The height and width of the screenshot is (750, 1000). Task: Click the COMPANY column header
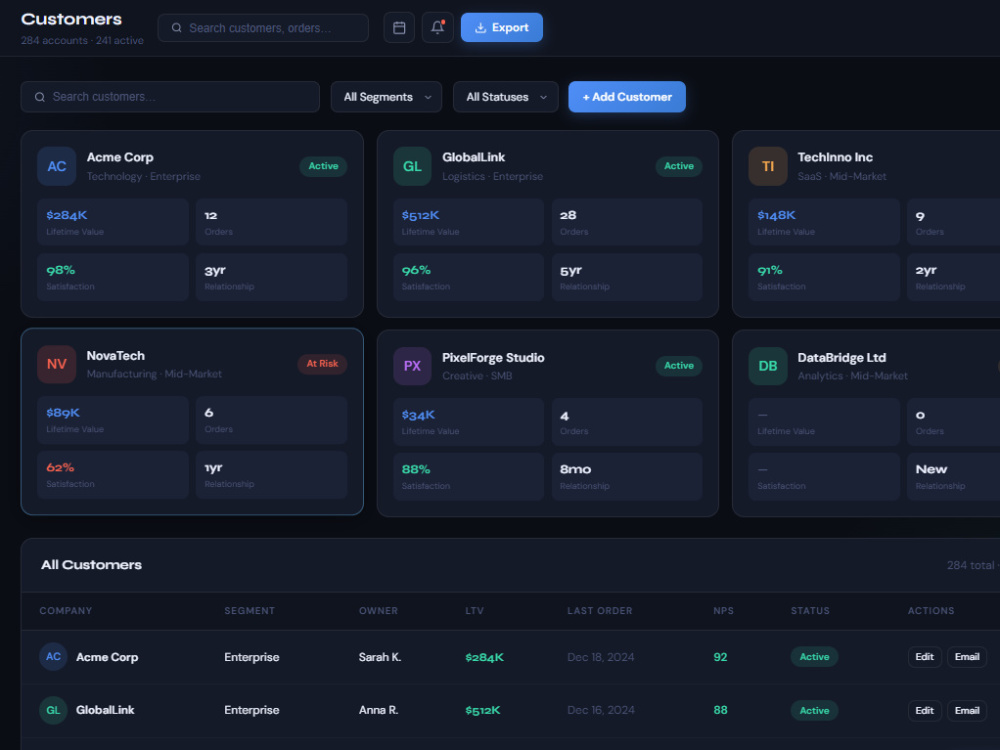click(x=66, y=611)
